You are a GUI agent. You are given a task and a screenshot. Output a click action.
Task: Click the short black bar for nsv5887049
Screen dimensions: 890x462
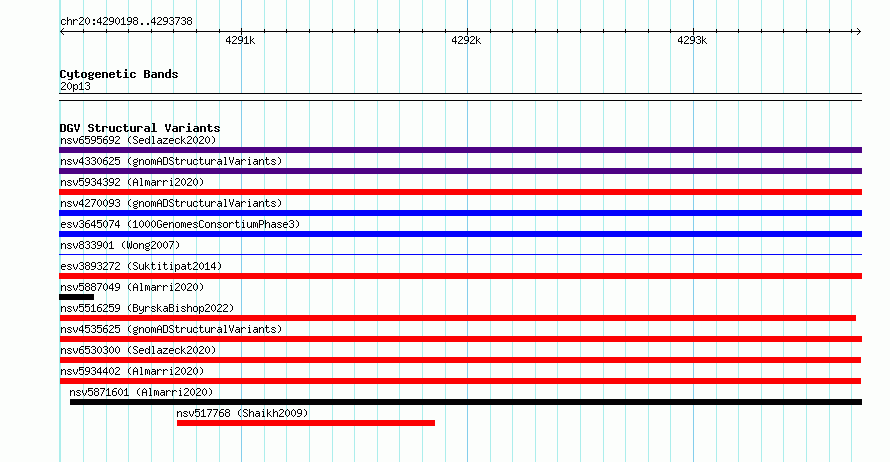(x=77, y=297)
